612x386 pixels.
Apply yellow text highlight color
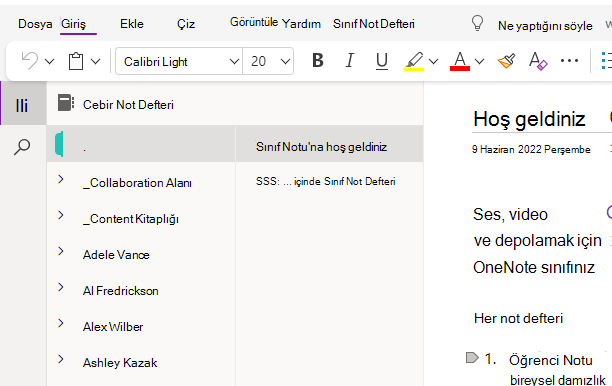(x=414, y=61)
